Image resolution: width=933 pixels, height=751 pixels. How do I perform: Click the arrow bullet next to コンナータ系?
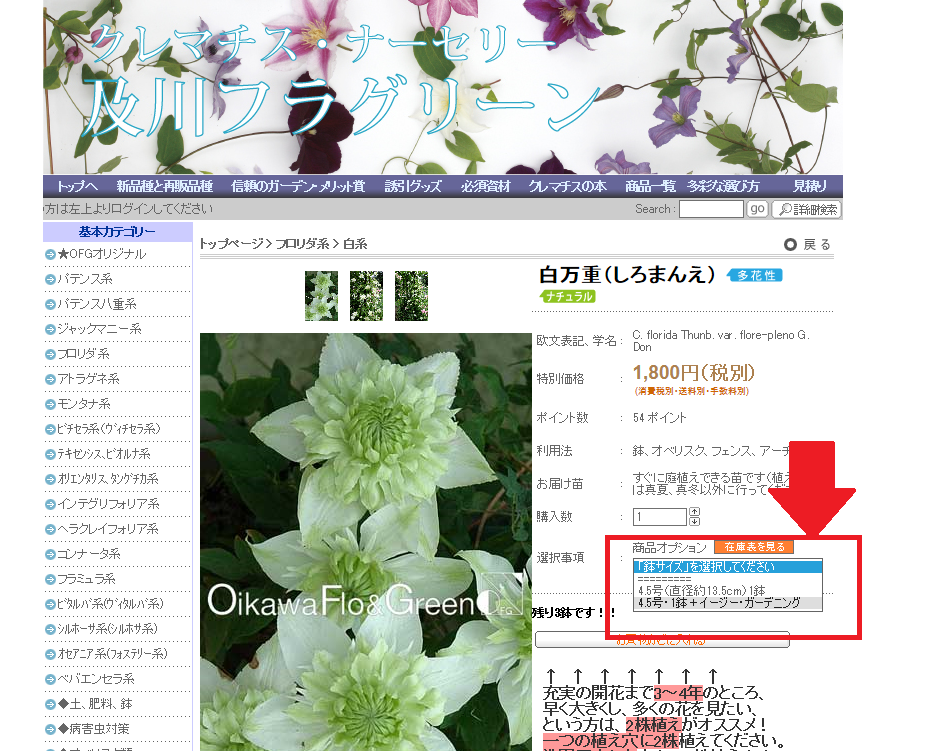tap(51, 554)
